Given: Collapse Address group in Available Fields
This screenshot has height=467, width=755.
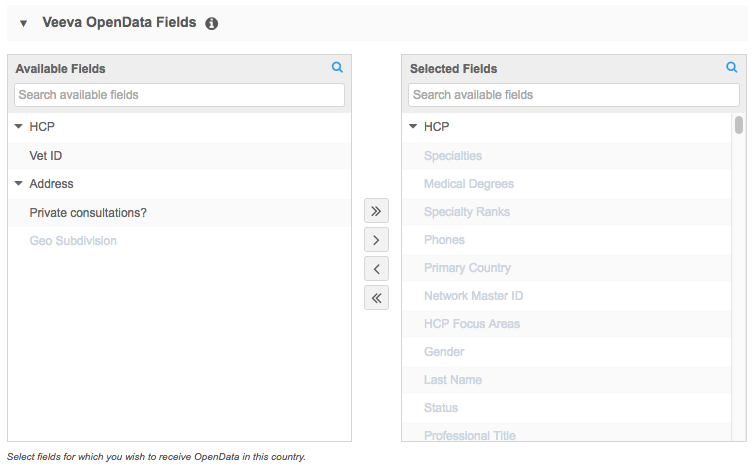Looking at the screenshot, I should (x=19, y=184).
